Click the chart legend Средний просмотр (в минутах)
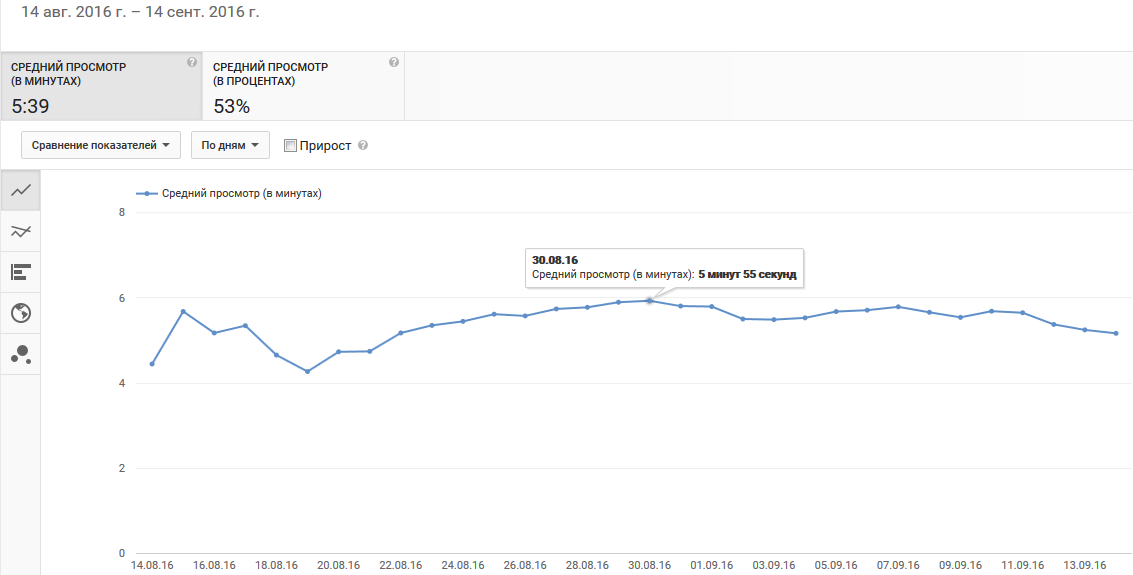 236,194
